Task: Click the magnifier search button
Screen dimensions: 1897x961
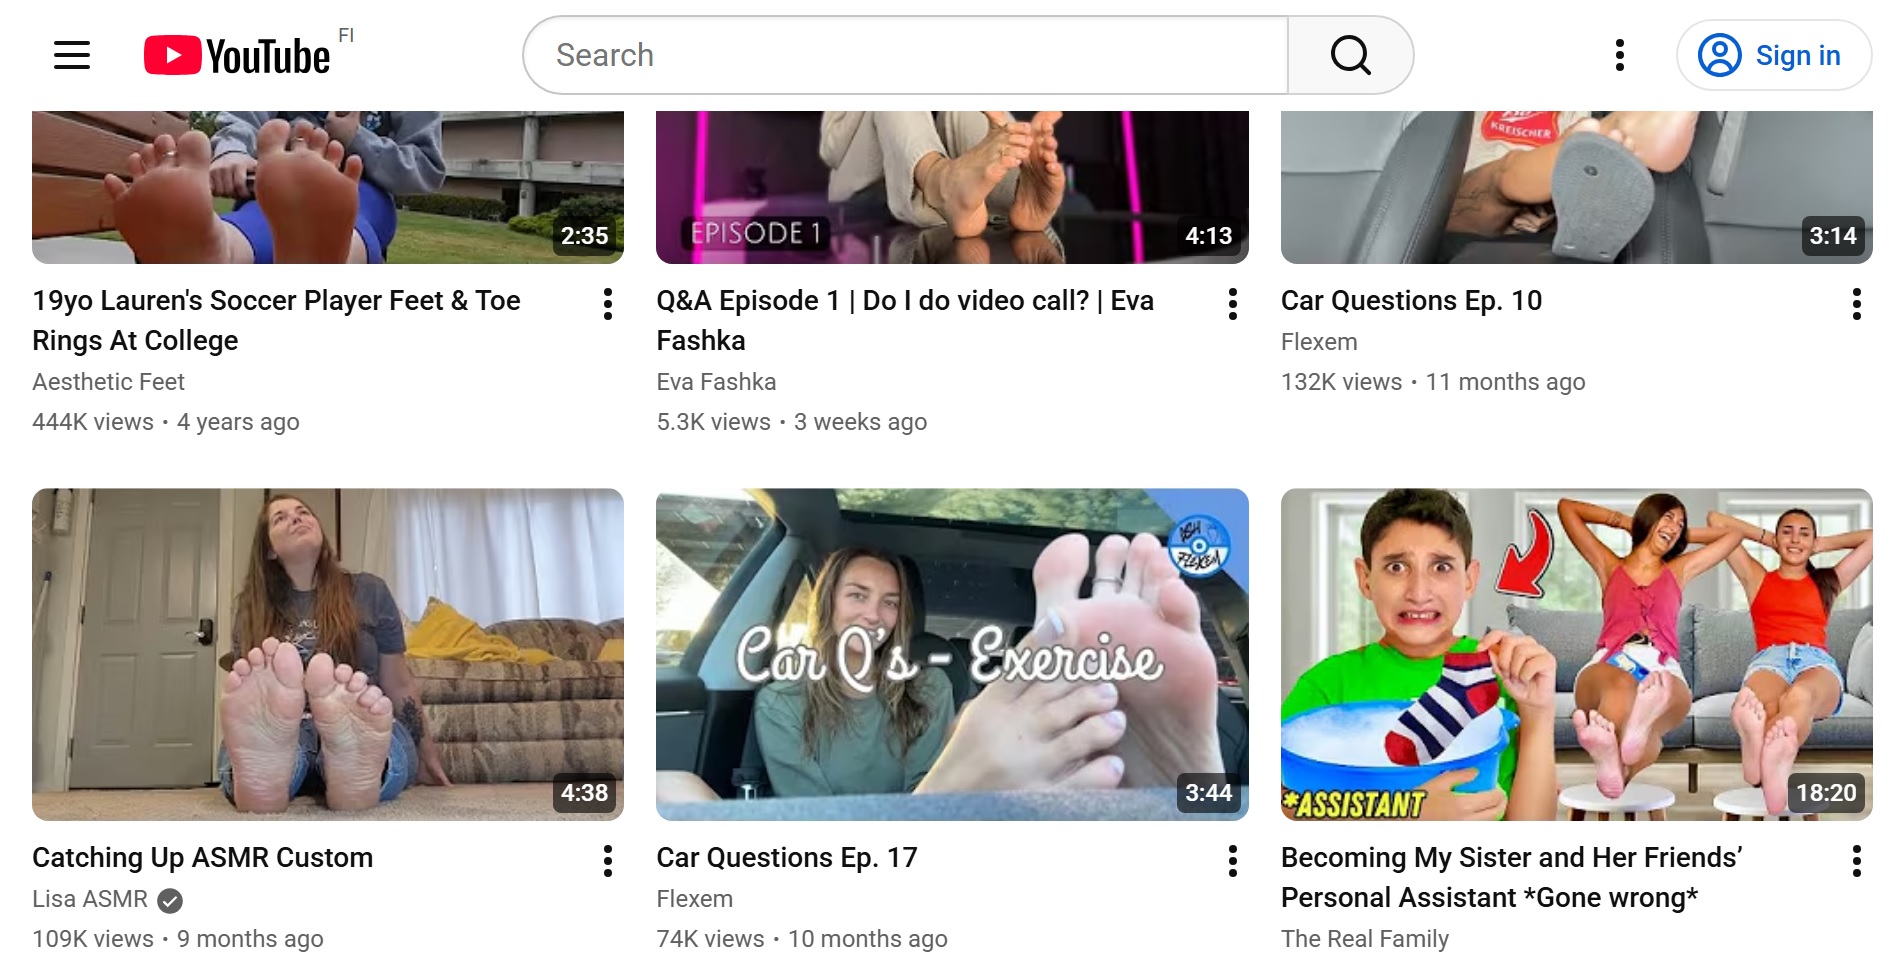Action: coord(1350,55)
